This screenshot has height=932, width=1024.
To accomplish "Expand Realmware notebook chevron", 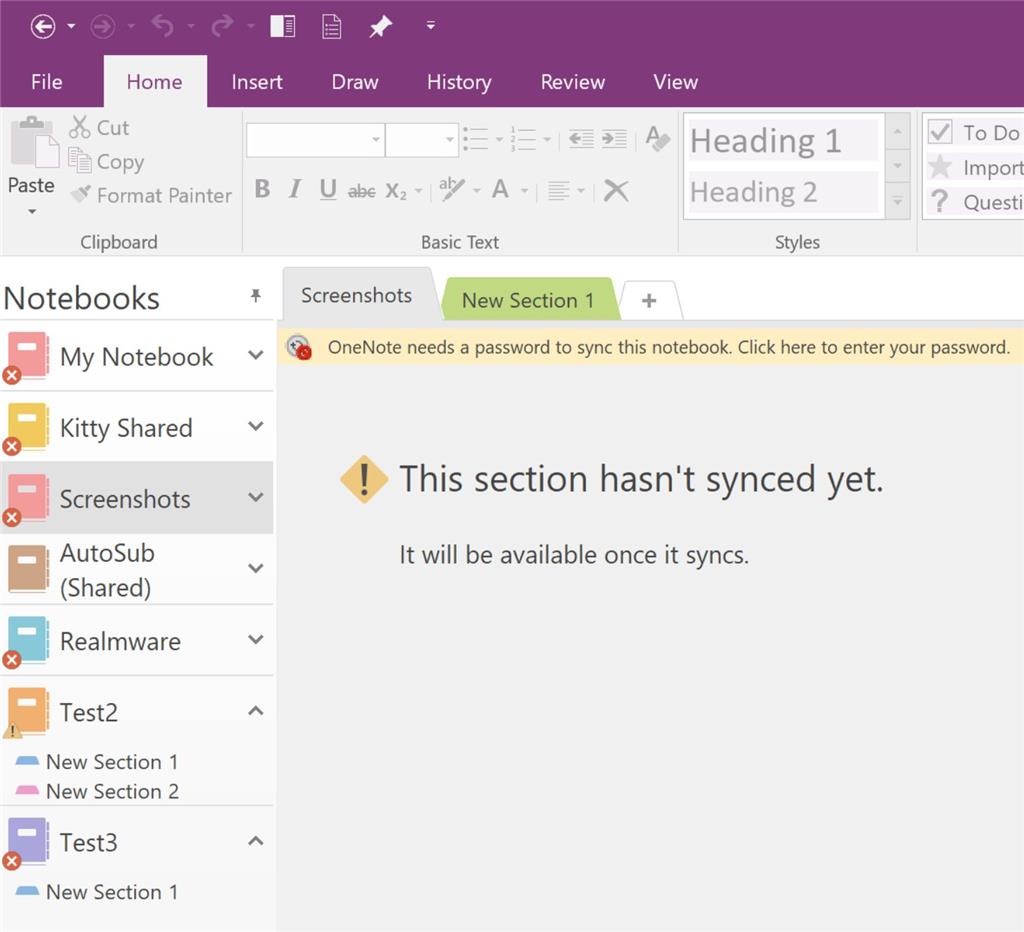I will click(x=256, y=639).
